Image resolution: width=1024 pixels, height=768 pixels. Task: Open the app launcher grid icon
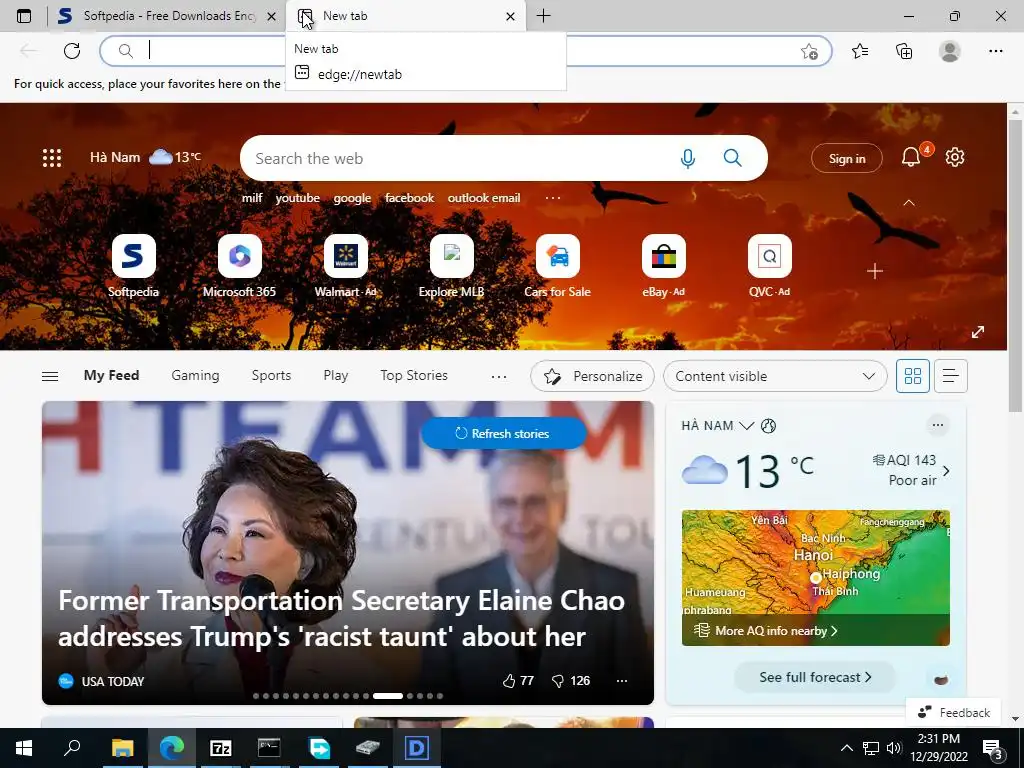click(x=52, y=157)
